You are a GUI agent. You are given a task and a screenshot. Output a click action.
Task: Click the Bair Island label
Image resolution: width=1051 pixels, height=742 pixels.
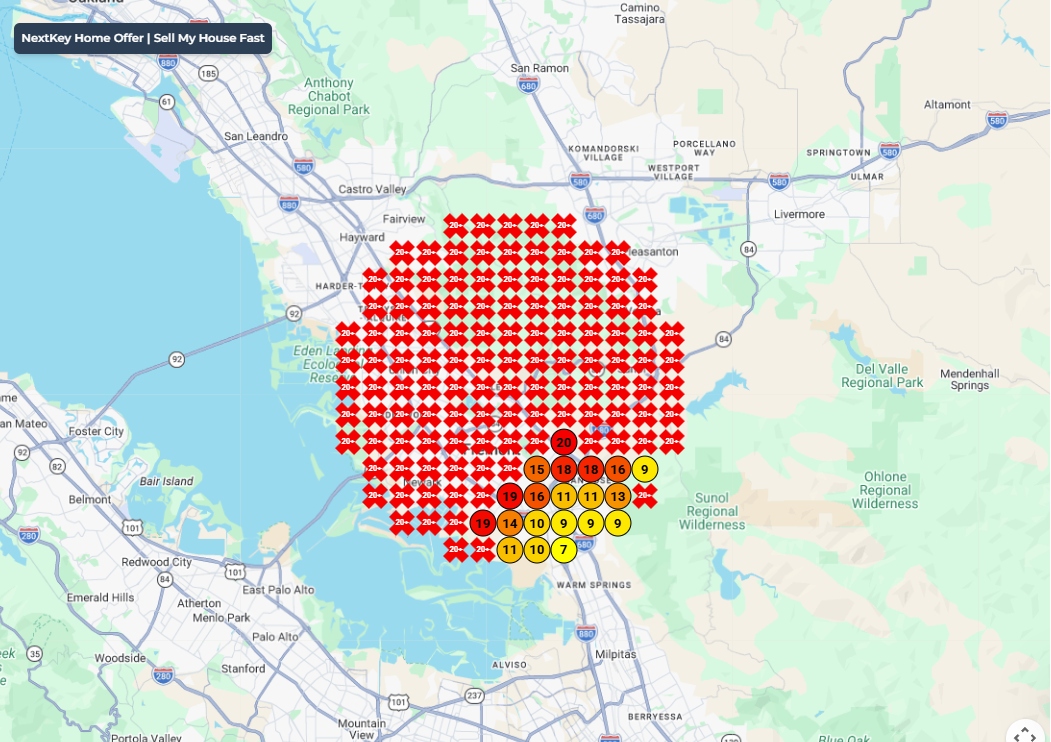point(166,481)
